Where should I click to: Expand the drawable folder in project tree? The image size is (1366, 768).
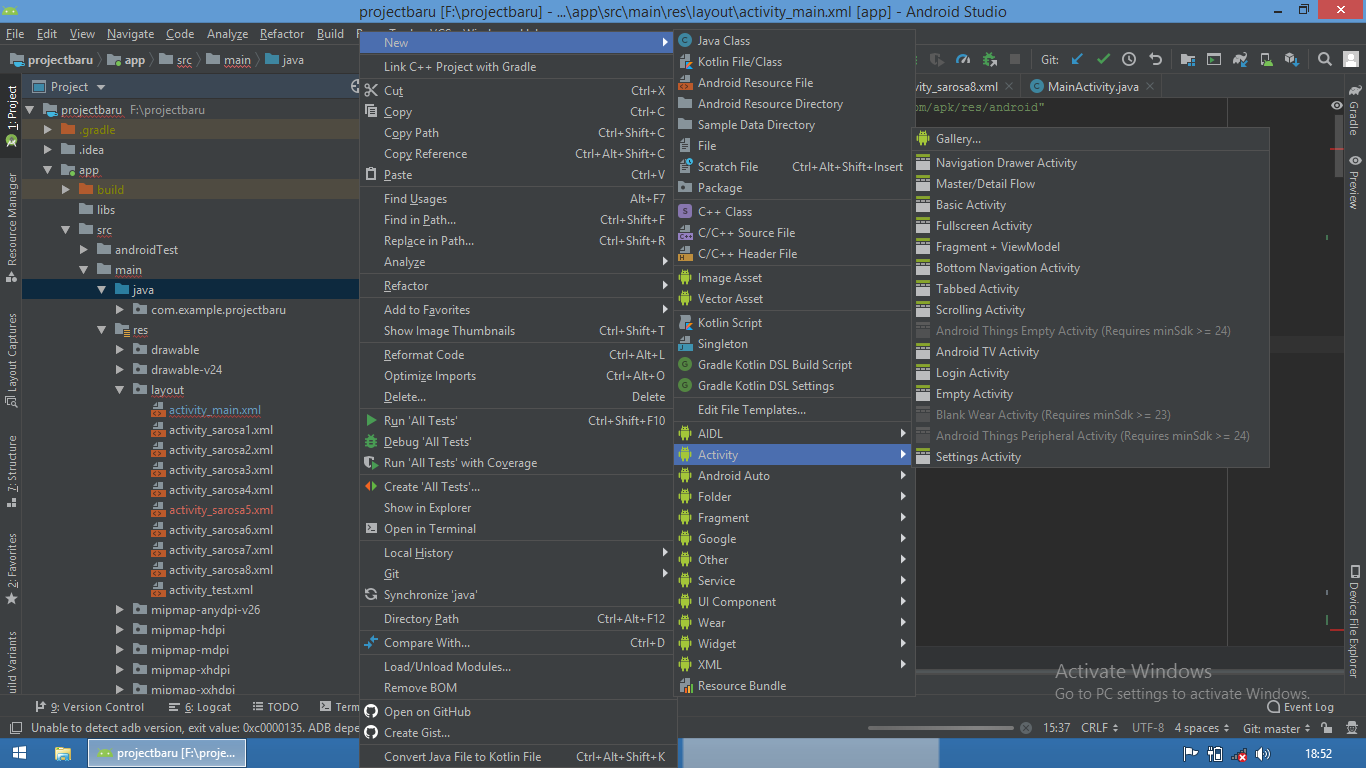point(118,349)
